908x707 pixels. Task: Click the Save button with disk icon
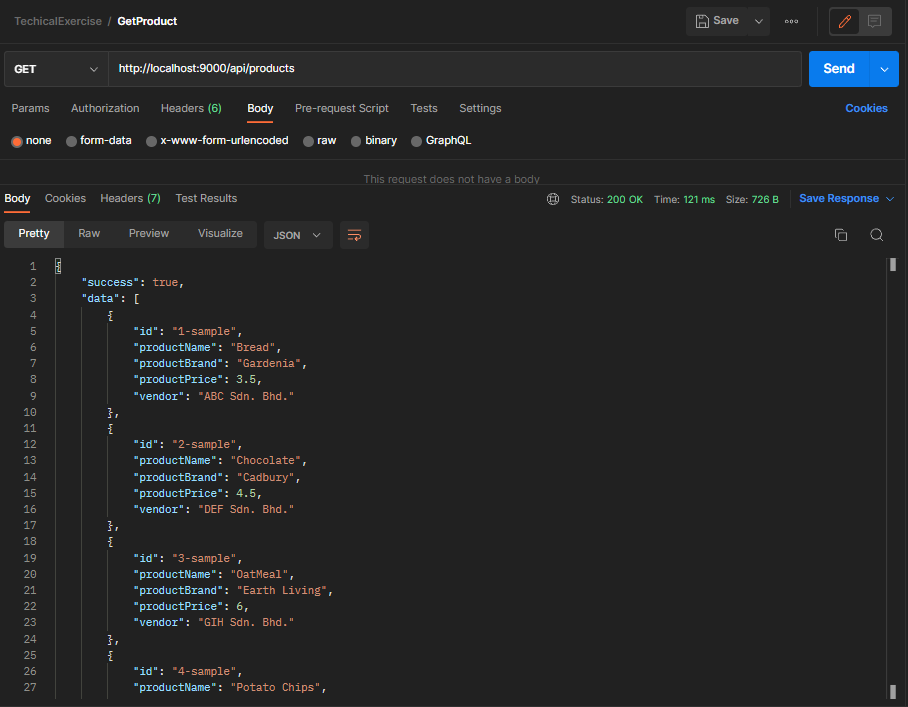coord(720,21)
